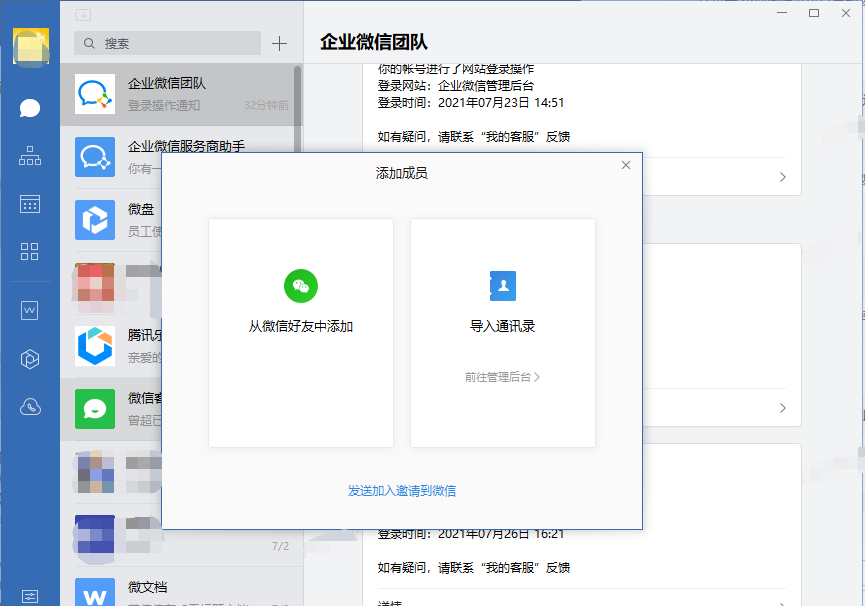The image size is (865, 606).
Task: Open the 微盘 conversation
Action: [111, 220]
